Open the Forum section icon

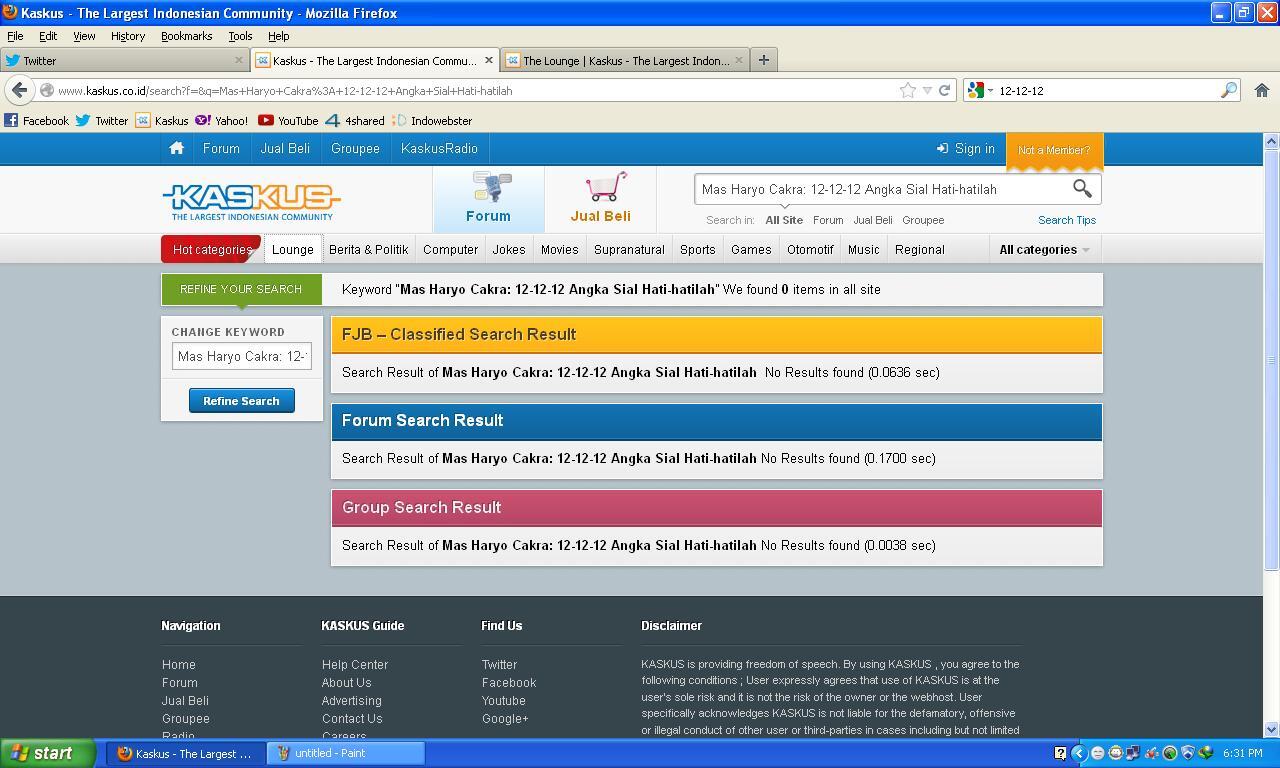(488, 198)
